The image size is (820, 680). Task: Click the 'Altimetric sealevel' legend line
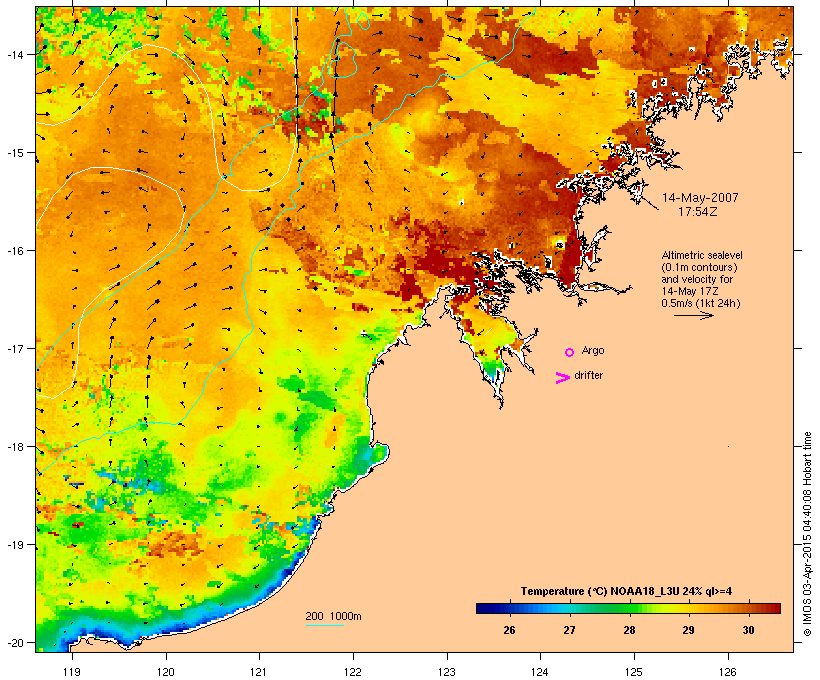point(701,255)
